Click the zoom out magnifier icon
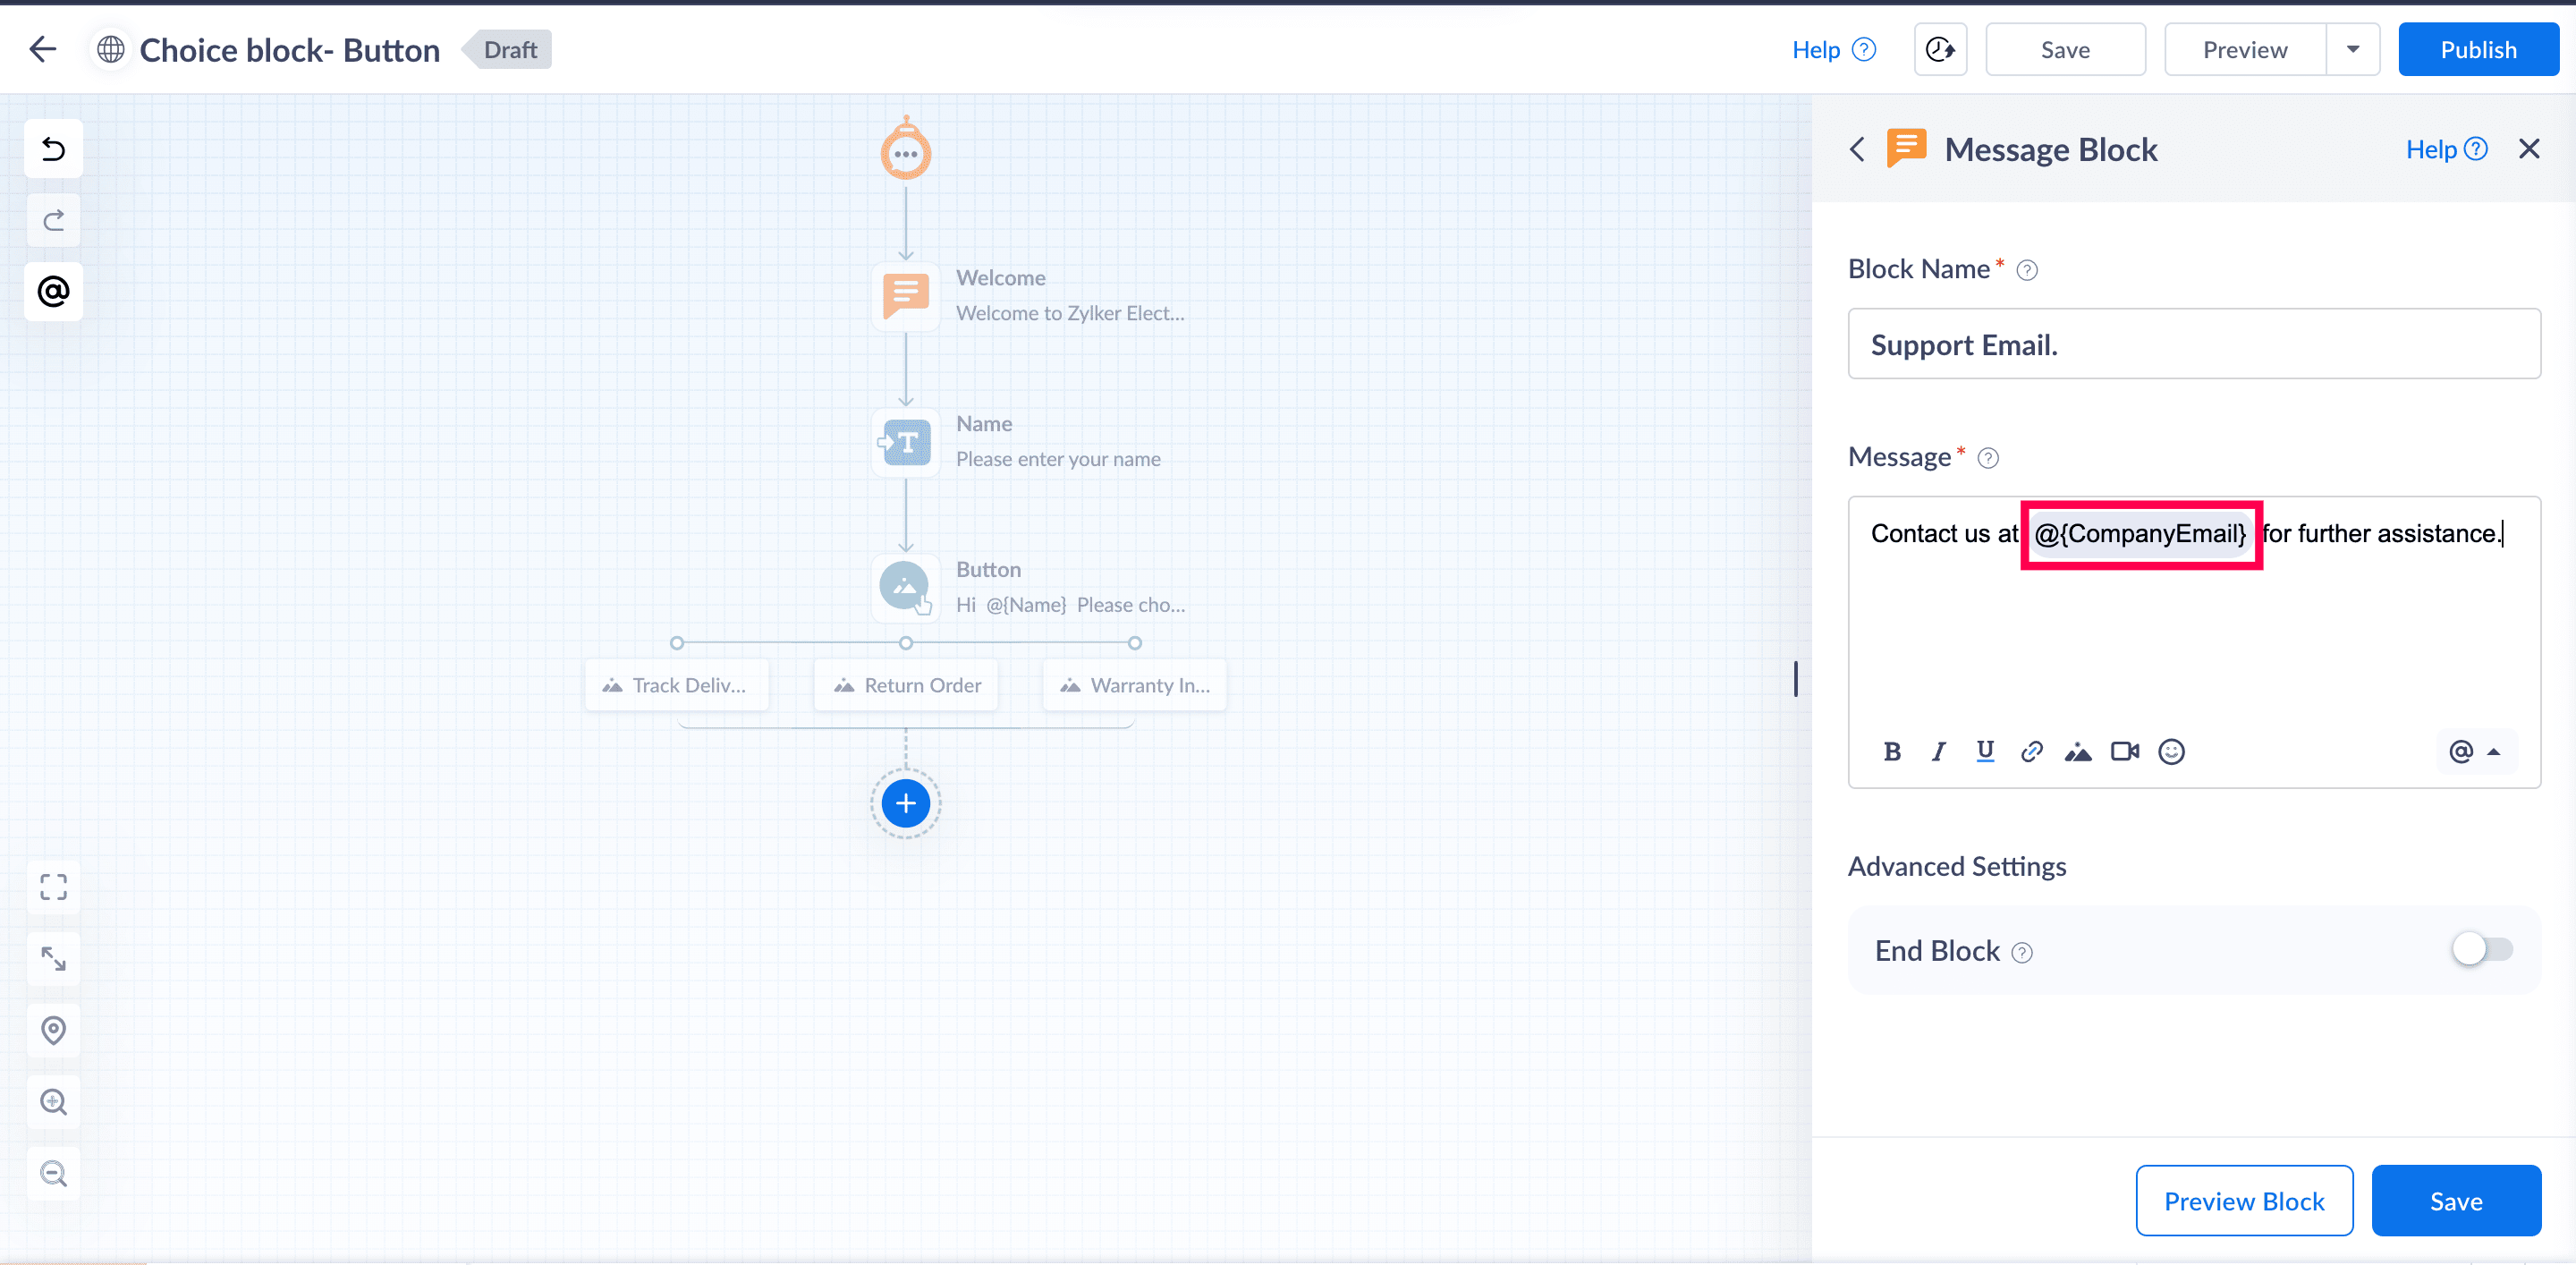Image resolution: width=2576 pixels, height=1265 pixels. pos(53,1173)
